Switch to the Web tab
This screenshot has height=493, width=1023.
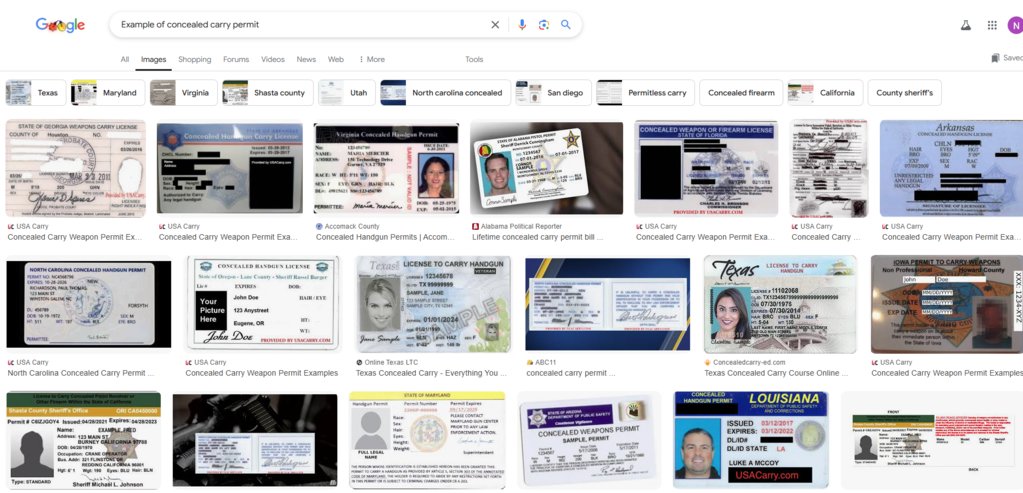tap(336, 59)
